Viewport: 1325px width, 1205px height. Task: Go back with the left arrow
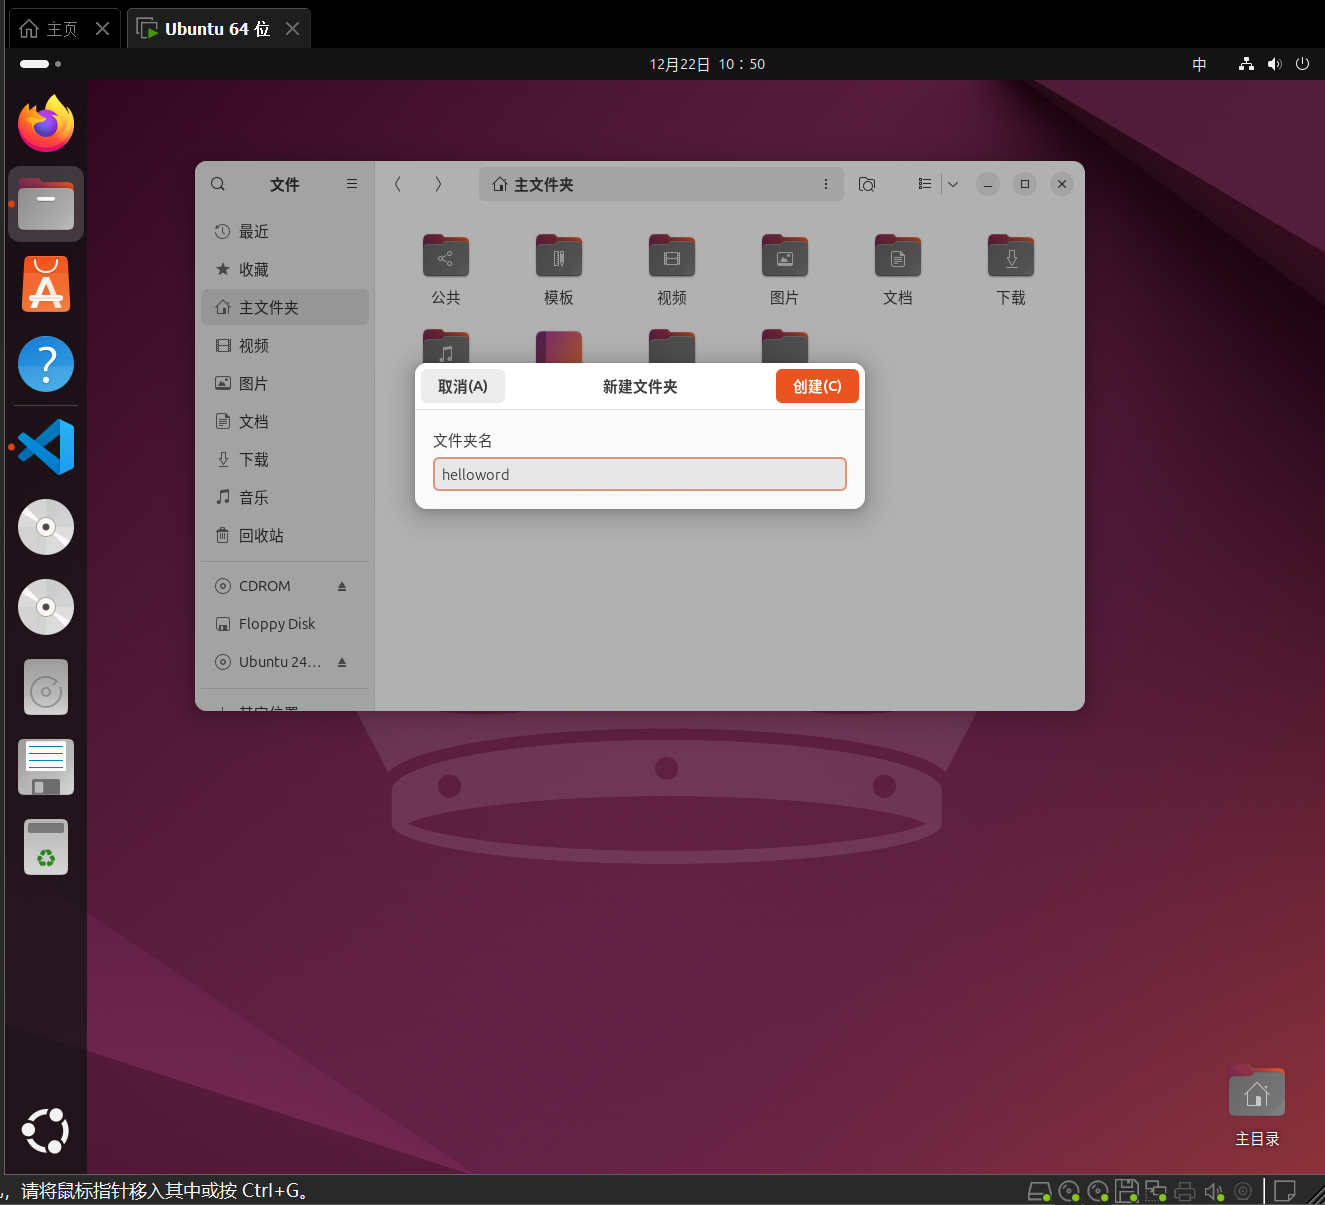coord(398,184)
